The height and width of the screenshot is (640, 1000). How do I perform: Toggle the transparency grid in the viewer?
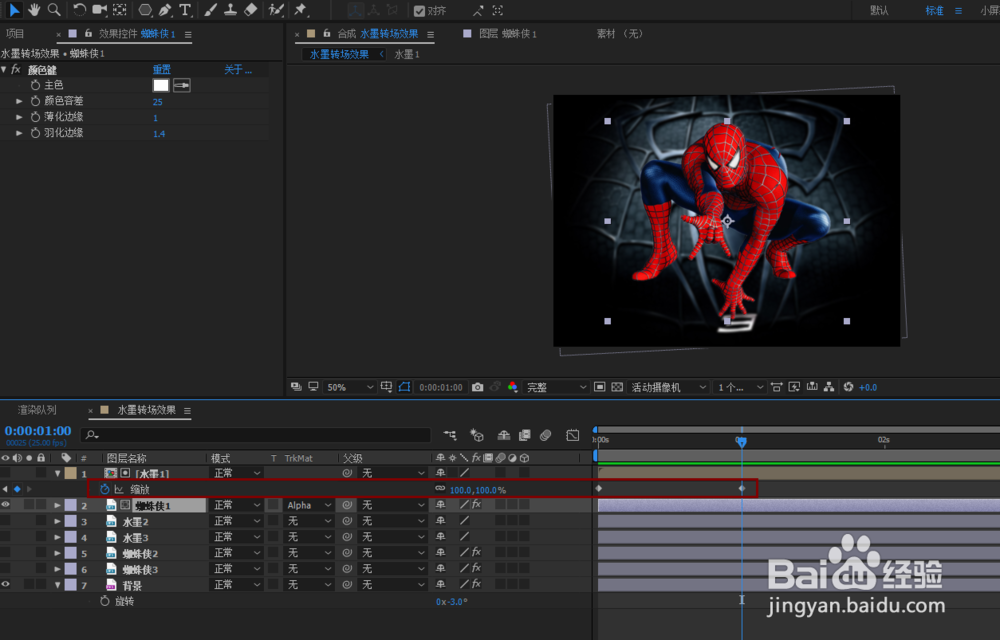[x=617, y=387]
